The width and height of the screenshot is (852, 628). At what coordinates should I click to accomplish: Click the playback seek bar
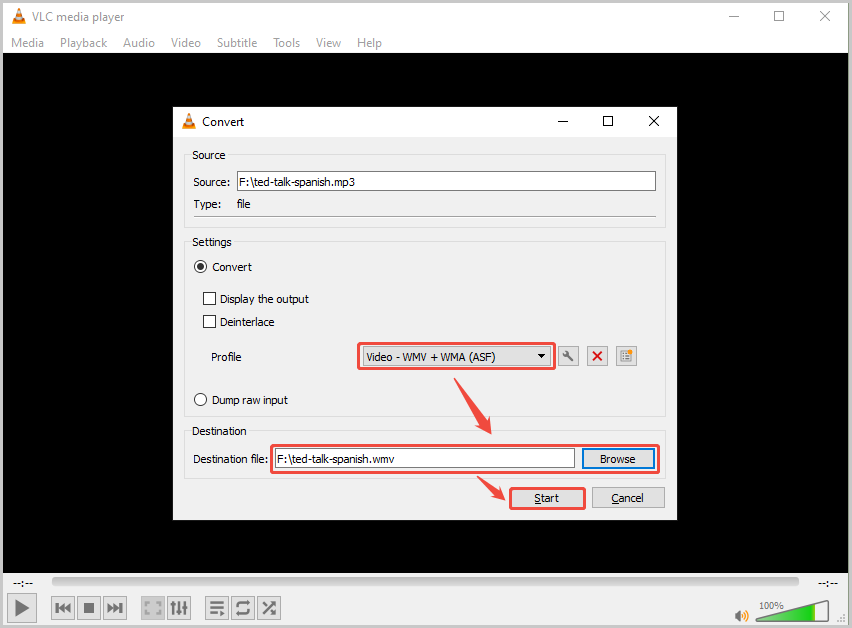[x=425, y=582]
